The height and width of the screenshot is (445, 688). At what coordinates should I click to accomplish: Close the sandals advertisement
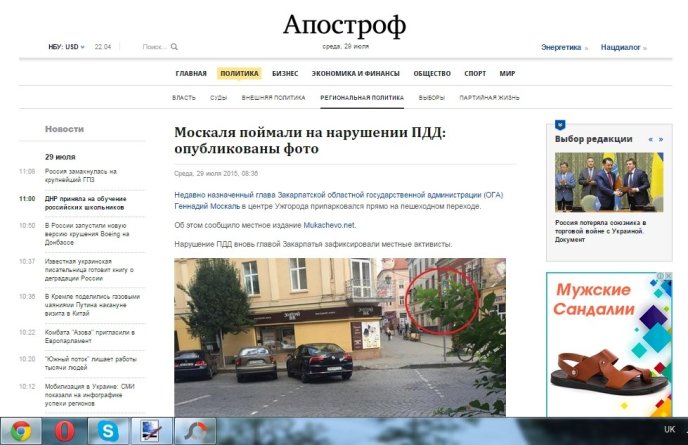coord(668,276)
